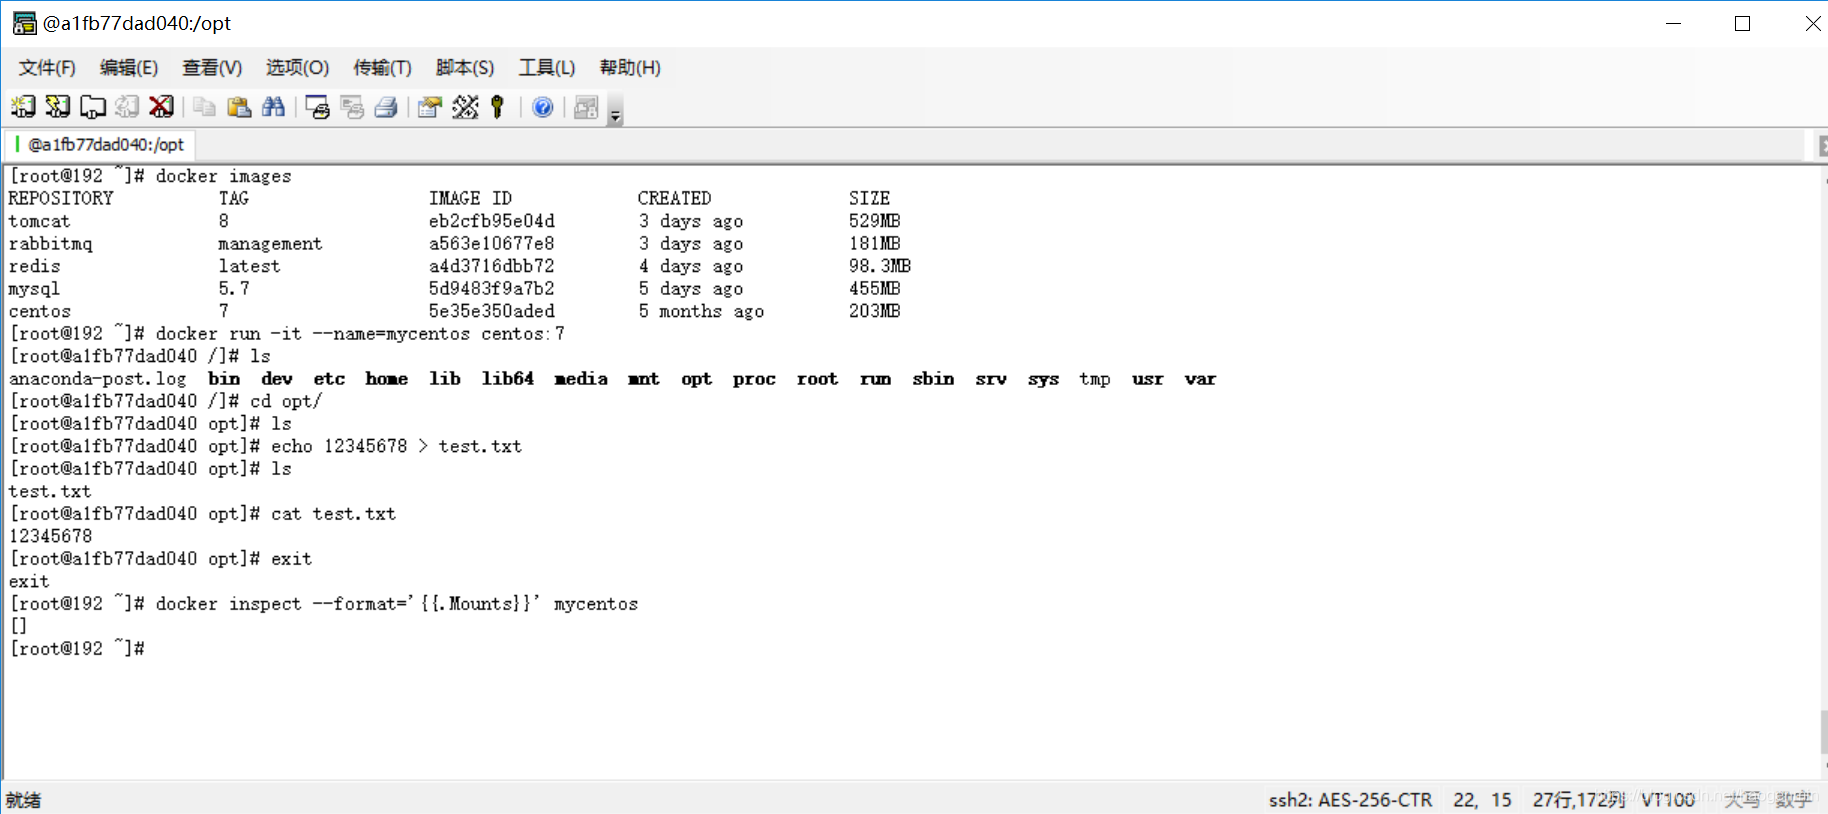Click the Print Screen icon
Image resolution: width=1828 pixels, height=814 pixels.
[x=318, y=107]
